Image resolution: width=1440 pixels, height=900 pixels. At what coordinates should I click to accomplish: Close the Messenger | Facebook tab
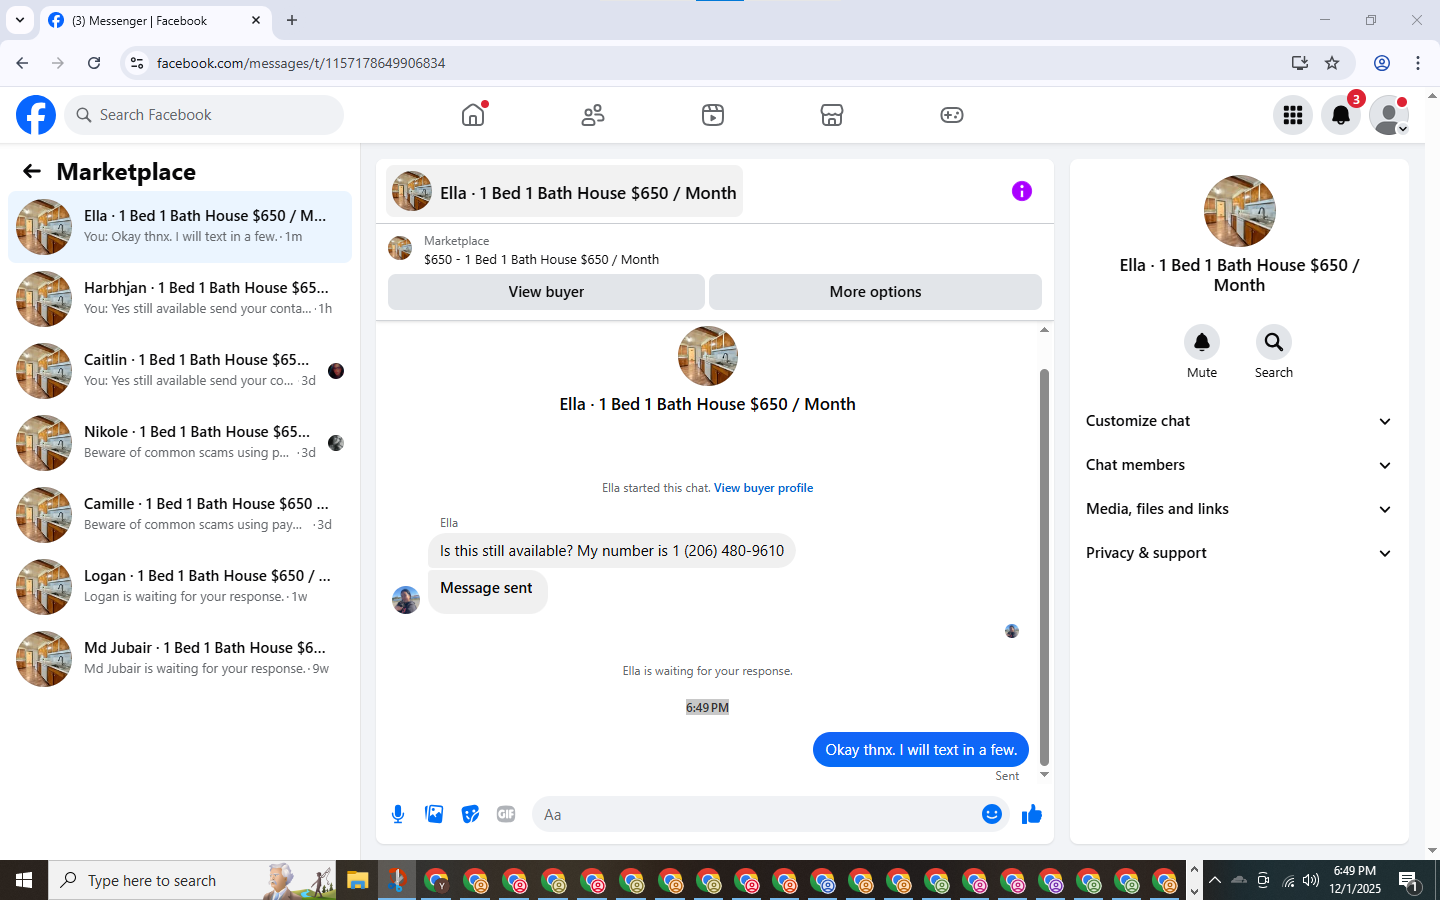coord(256,20)
